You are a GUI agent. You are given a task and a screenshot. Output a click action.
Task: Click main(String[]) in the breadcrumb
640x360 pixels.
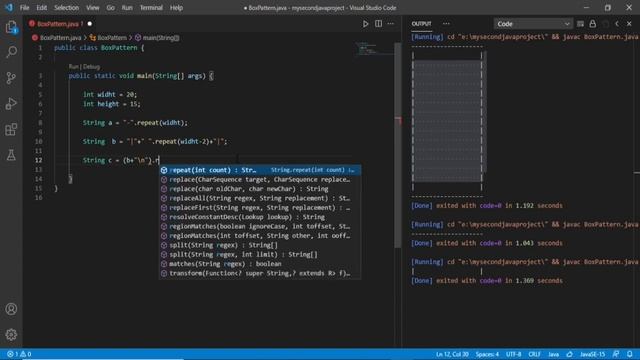point(161,38)
